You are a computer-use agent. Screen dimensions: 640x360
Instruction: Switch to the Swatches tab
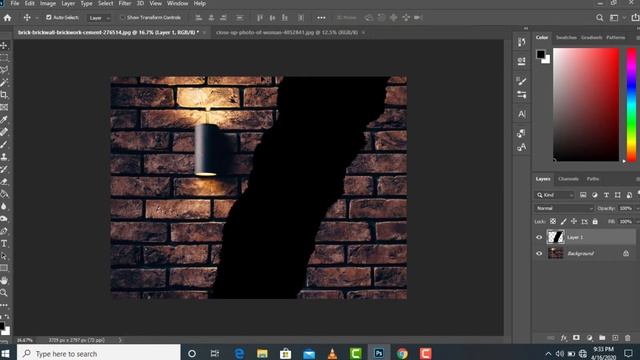(x=566, y=37)
